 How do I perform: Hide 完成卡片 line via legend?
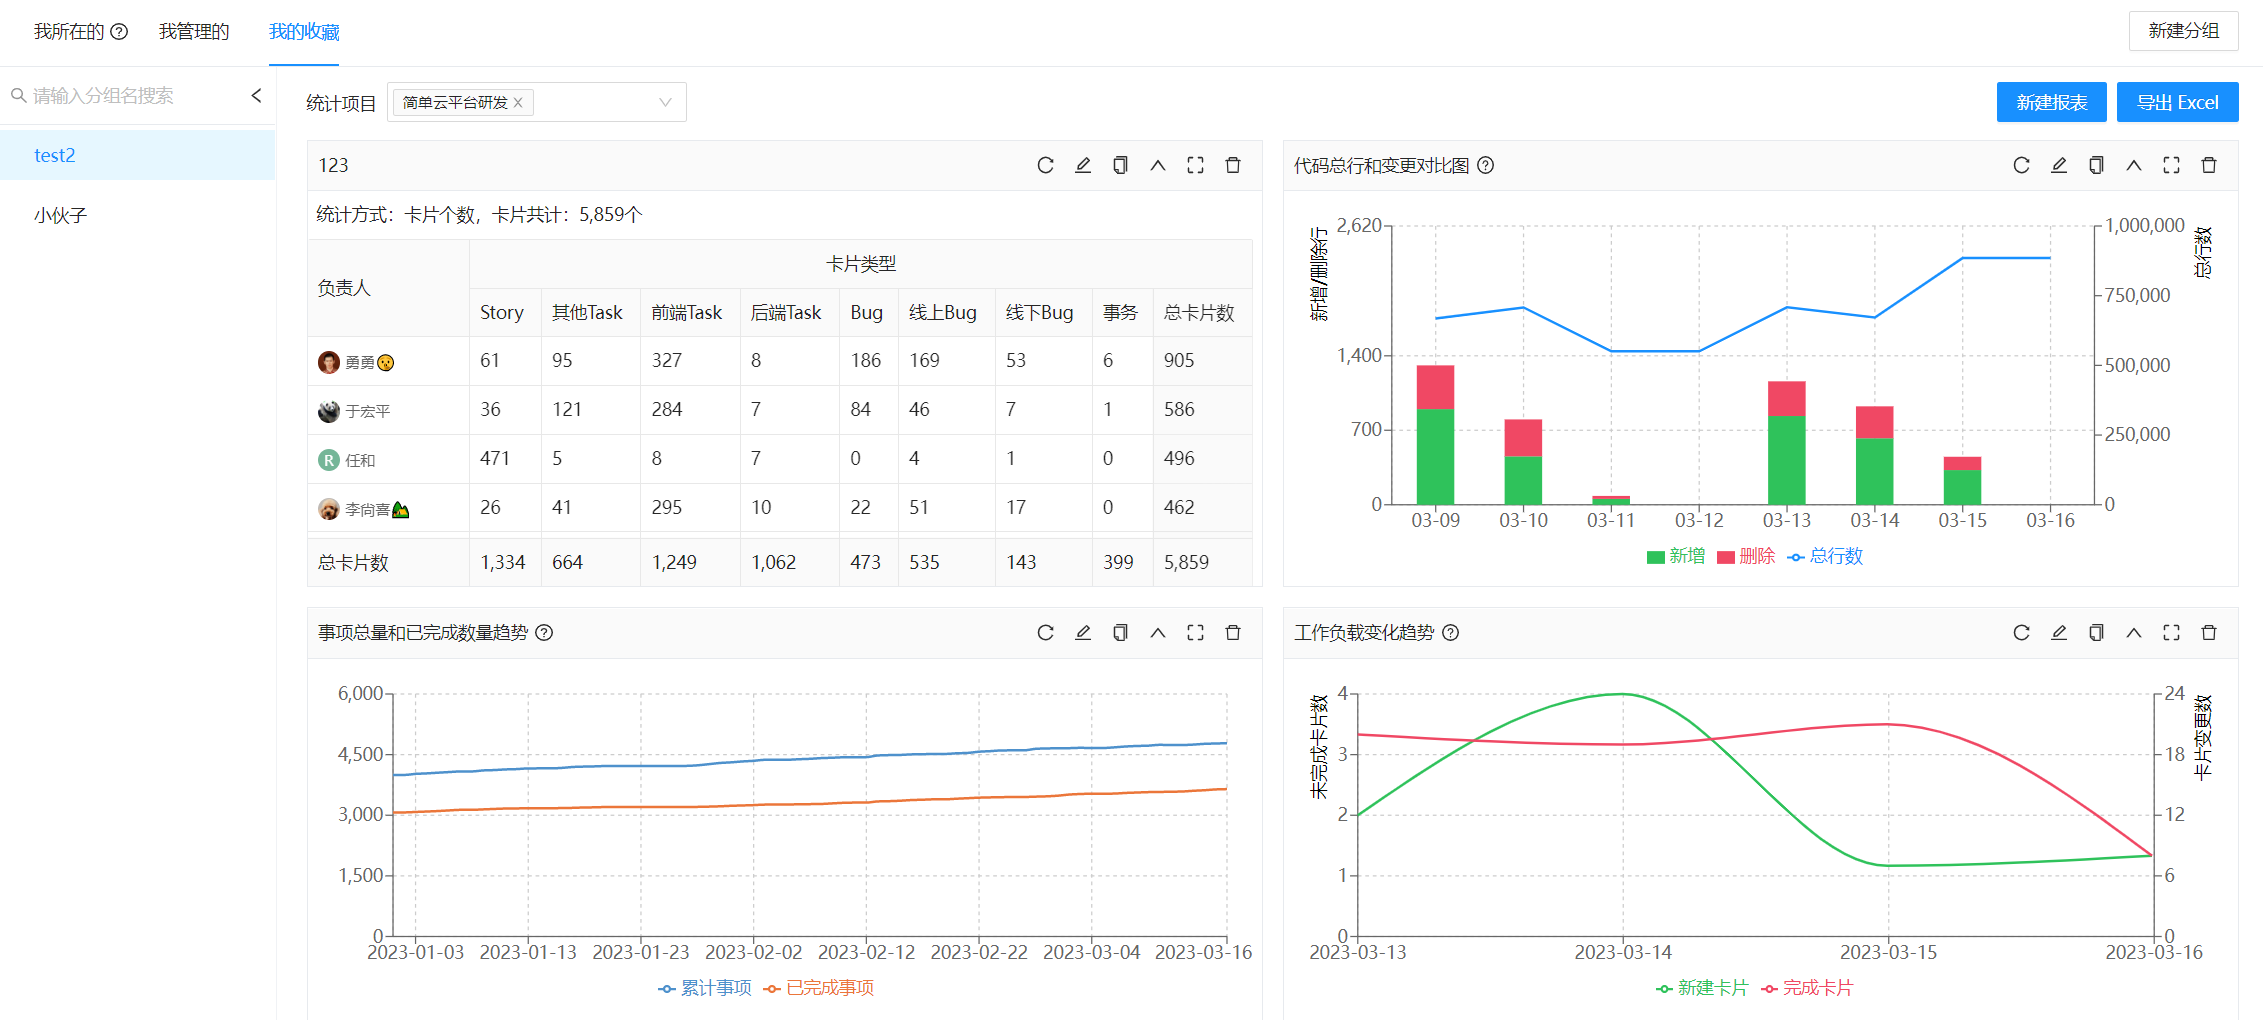click(1806, 988)
